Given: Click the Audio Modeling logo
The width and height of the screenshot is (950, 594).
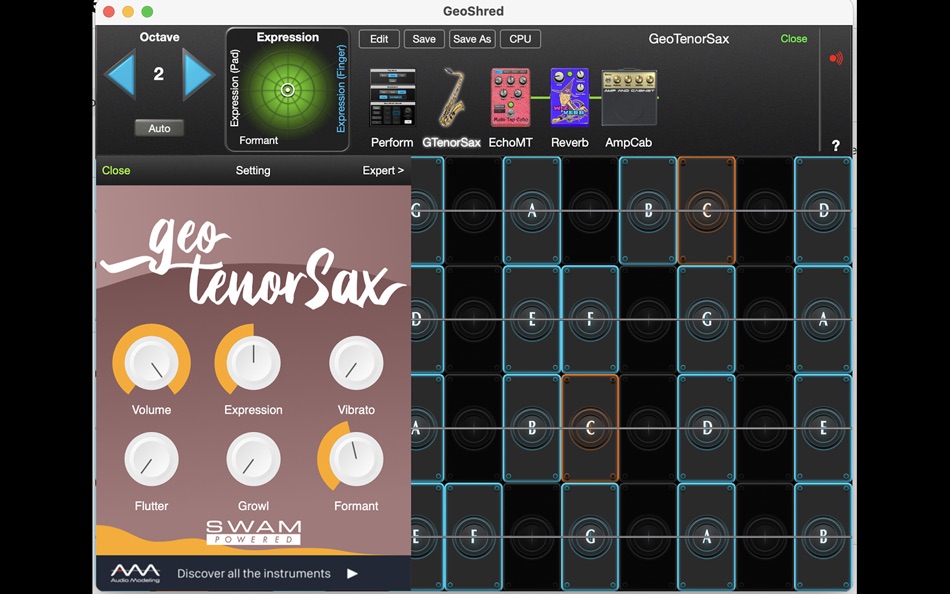Looking at the screenshot, I should [x=135, y=573].
